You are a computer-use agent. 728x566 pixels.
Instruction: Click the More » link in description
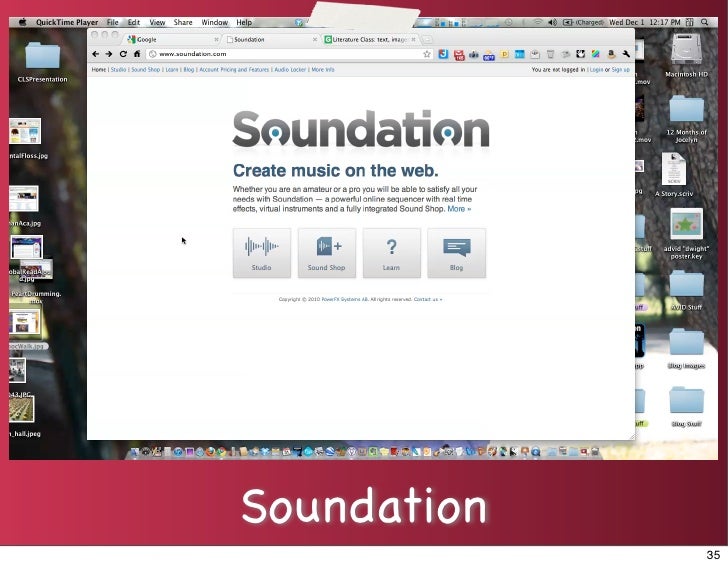[x=459, y=209]
